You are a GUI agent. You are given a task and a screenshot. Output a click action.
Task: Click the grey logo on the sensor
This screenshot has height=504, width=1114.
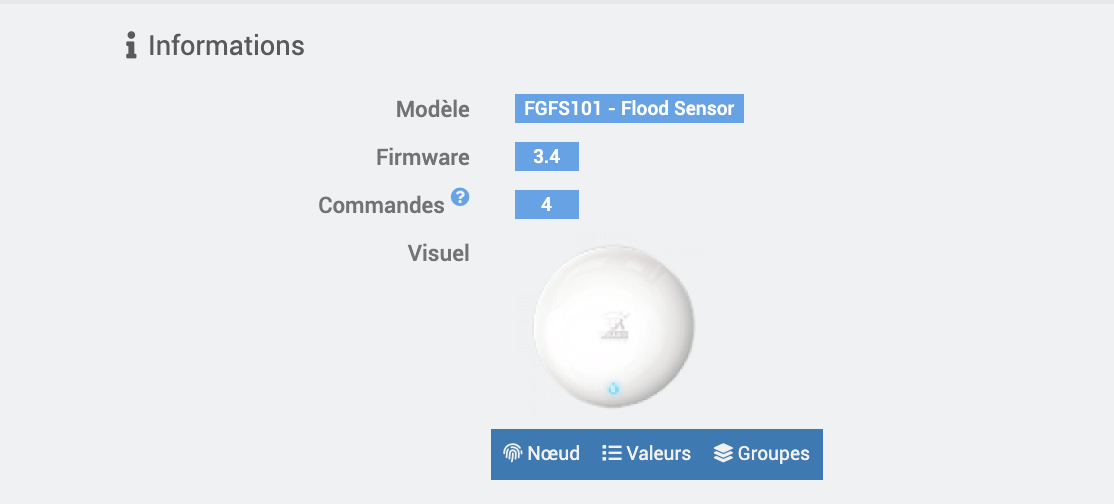614,327
